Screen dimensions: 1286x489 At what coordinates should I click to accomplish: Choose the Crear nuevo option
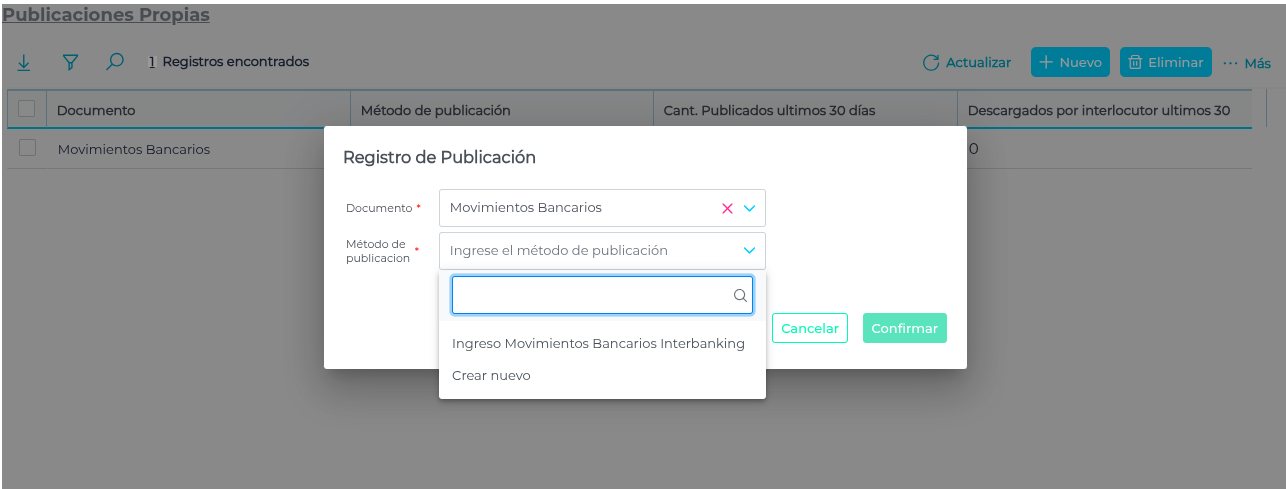pos(602,376)
